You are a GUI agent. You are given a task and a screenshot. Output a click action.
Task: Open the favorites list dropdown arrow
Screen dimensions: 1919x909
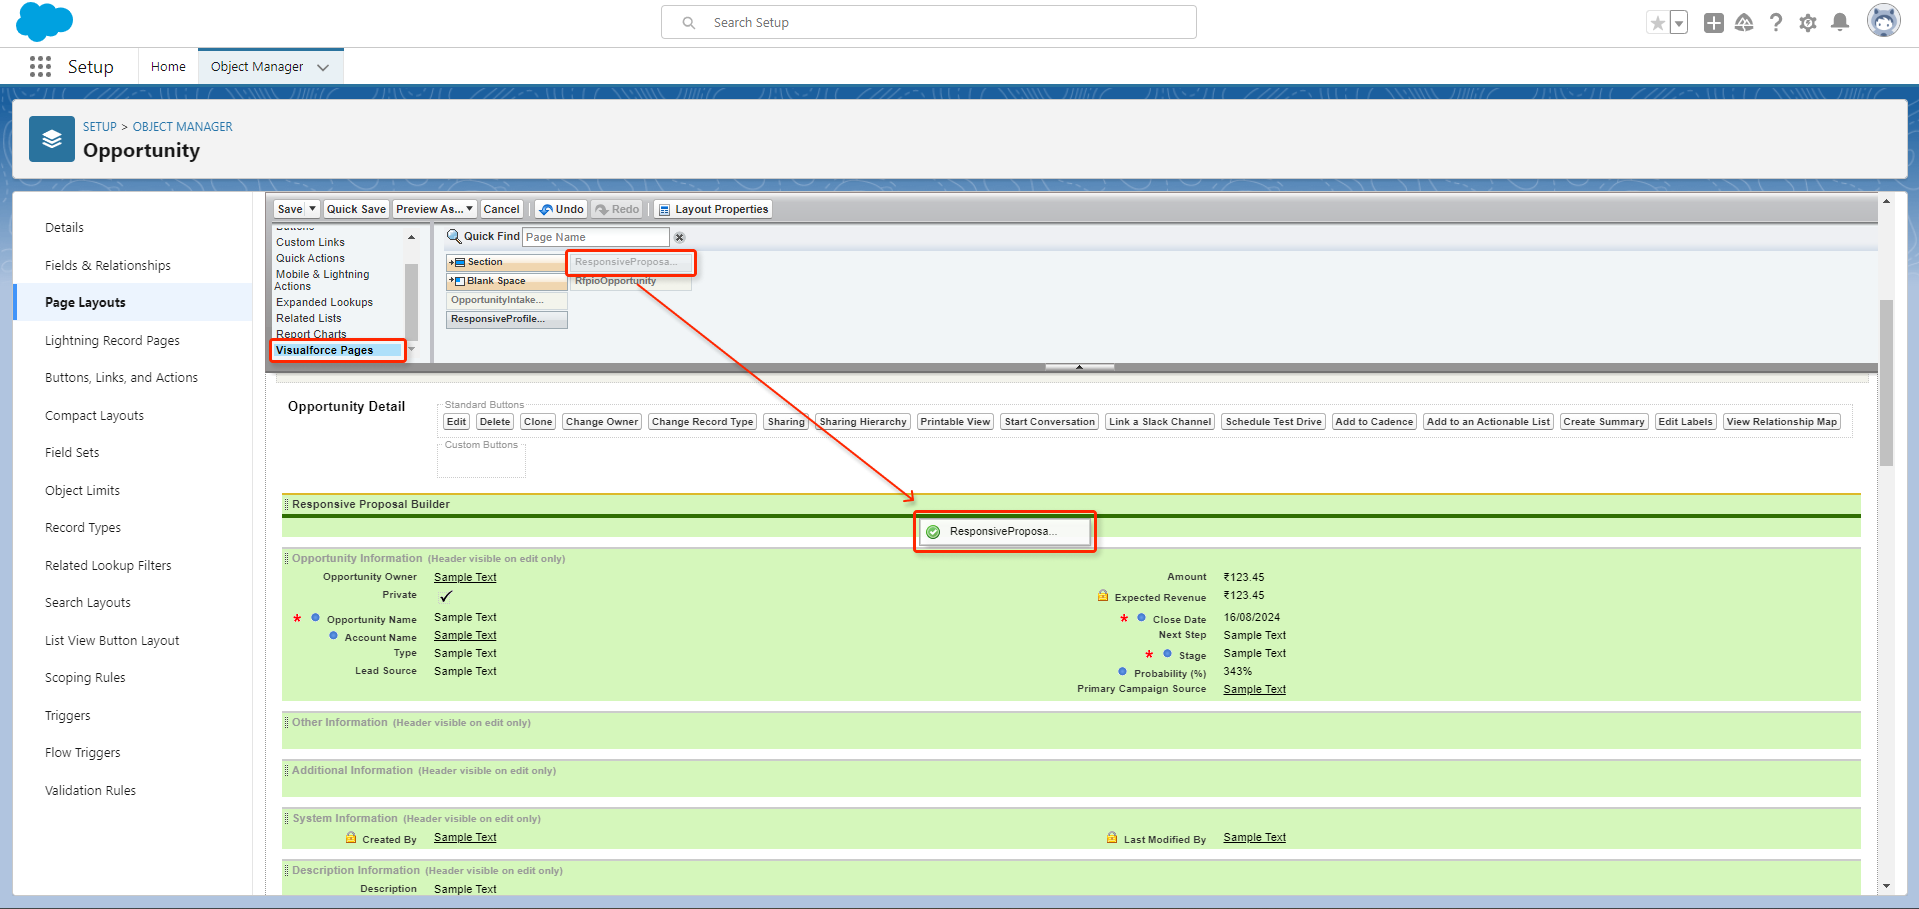coord(1679,23)
